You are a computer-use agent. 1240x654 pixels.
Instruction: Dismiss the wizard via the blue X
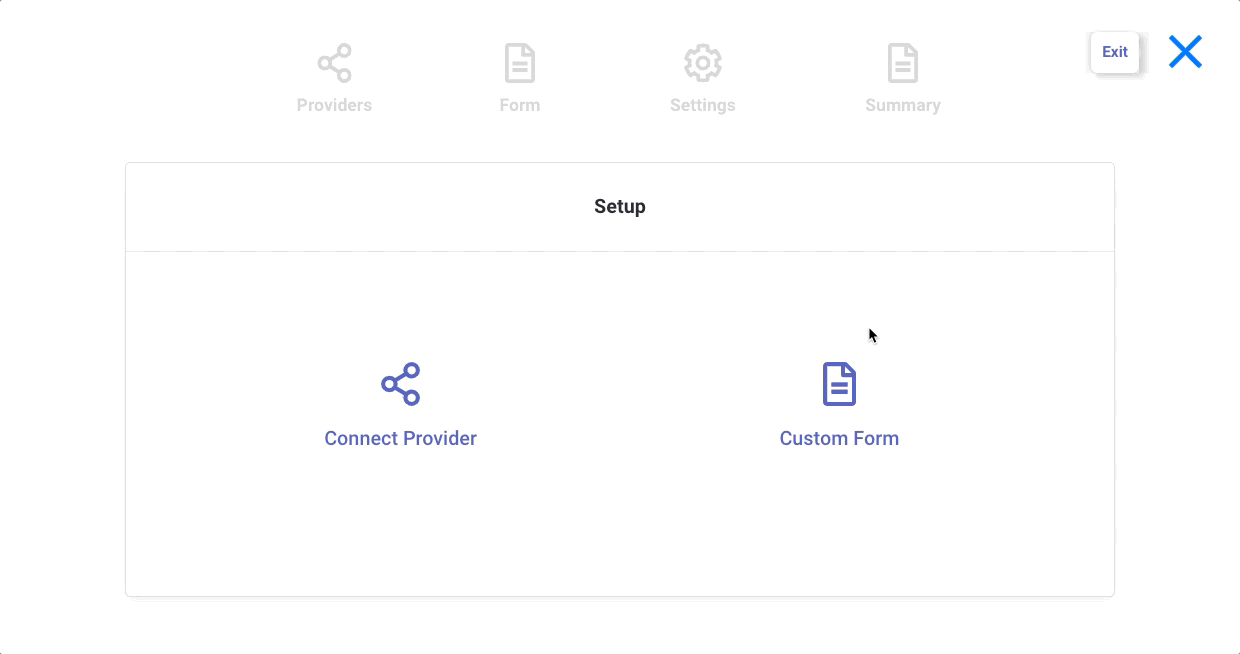(x=1185, y=51)
